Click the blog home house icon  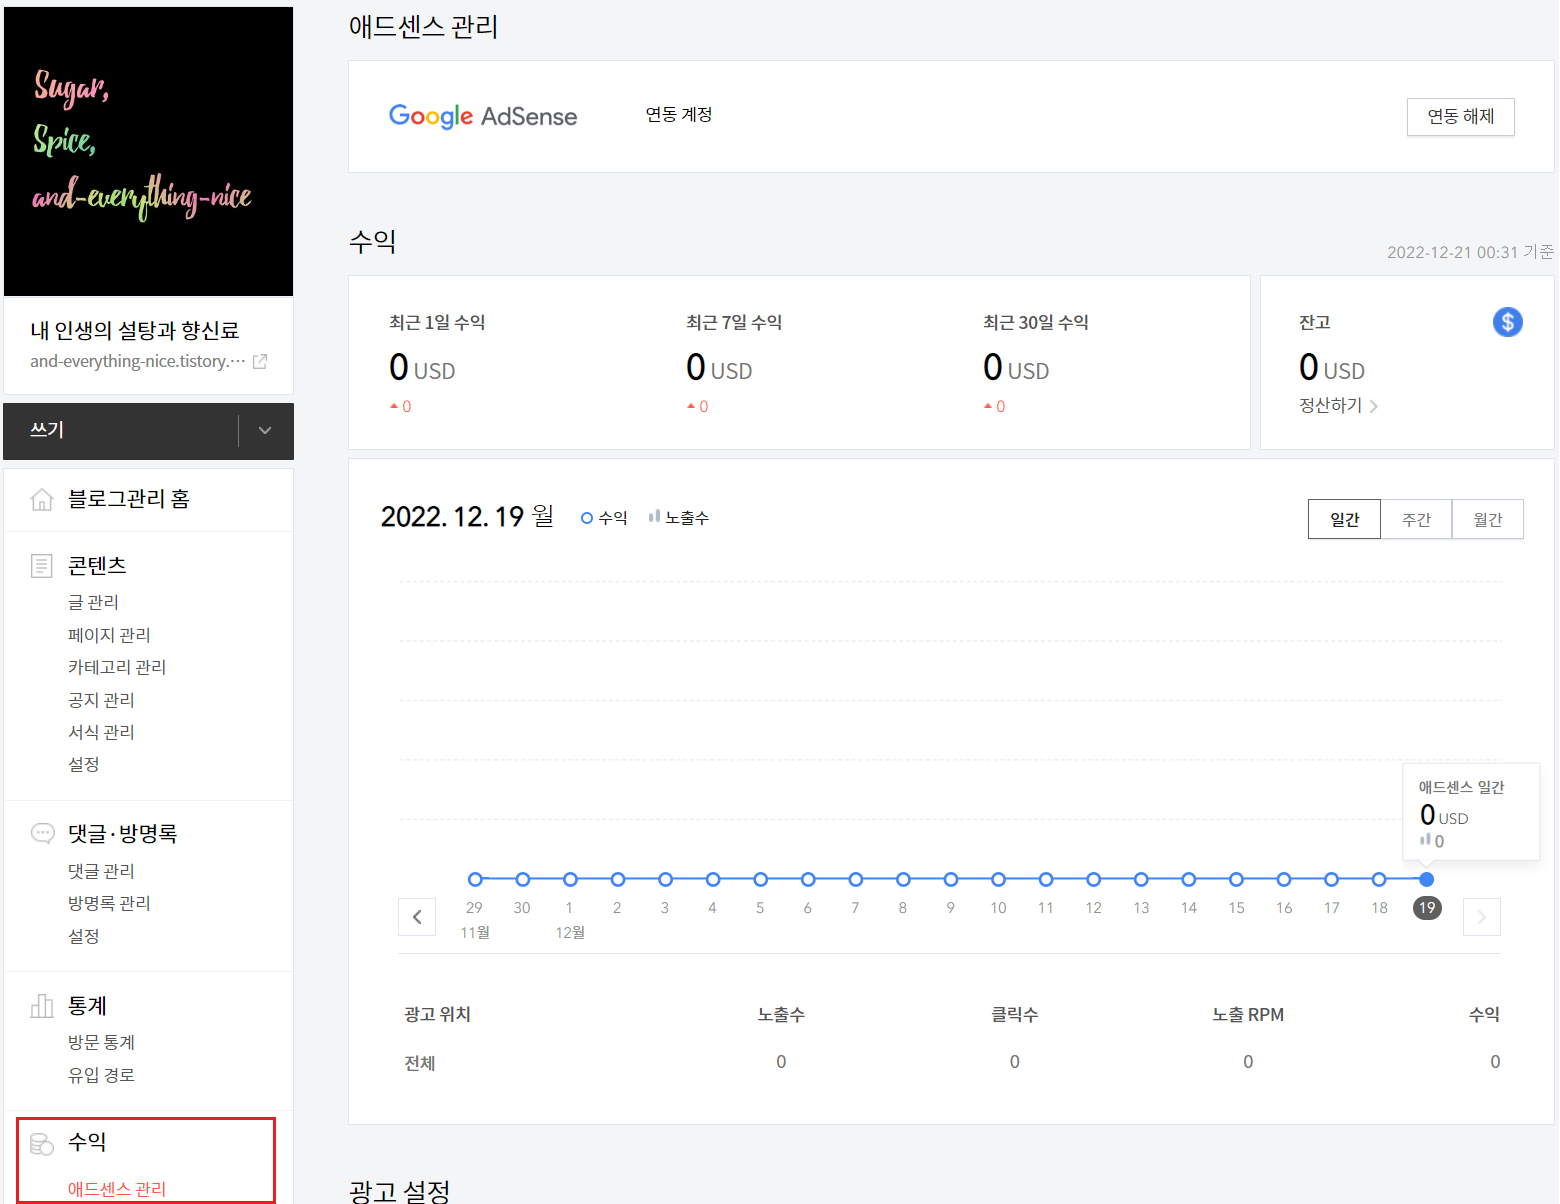pos(42,499)
